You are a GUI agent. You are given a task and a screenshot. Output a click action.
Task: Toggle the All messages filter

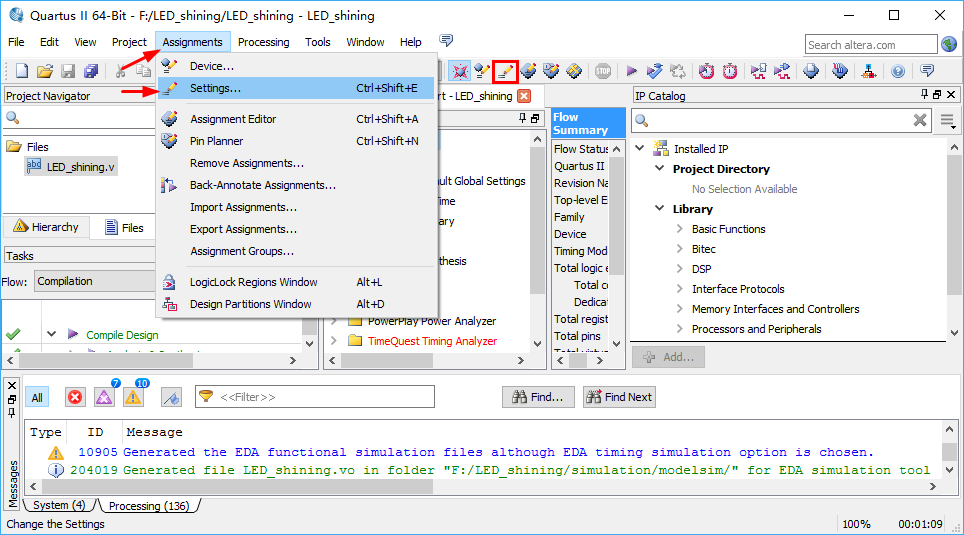[x=37, y=397]
